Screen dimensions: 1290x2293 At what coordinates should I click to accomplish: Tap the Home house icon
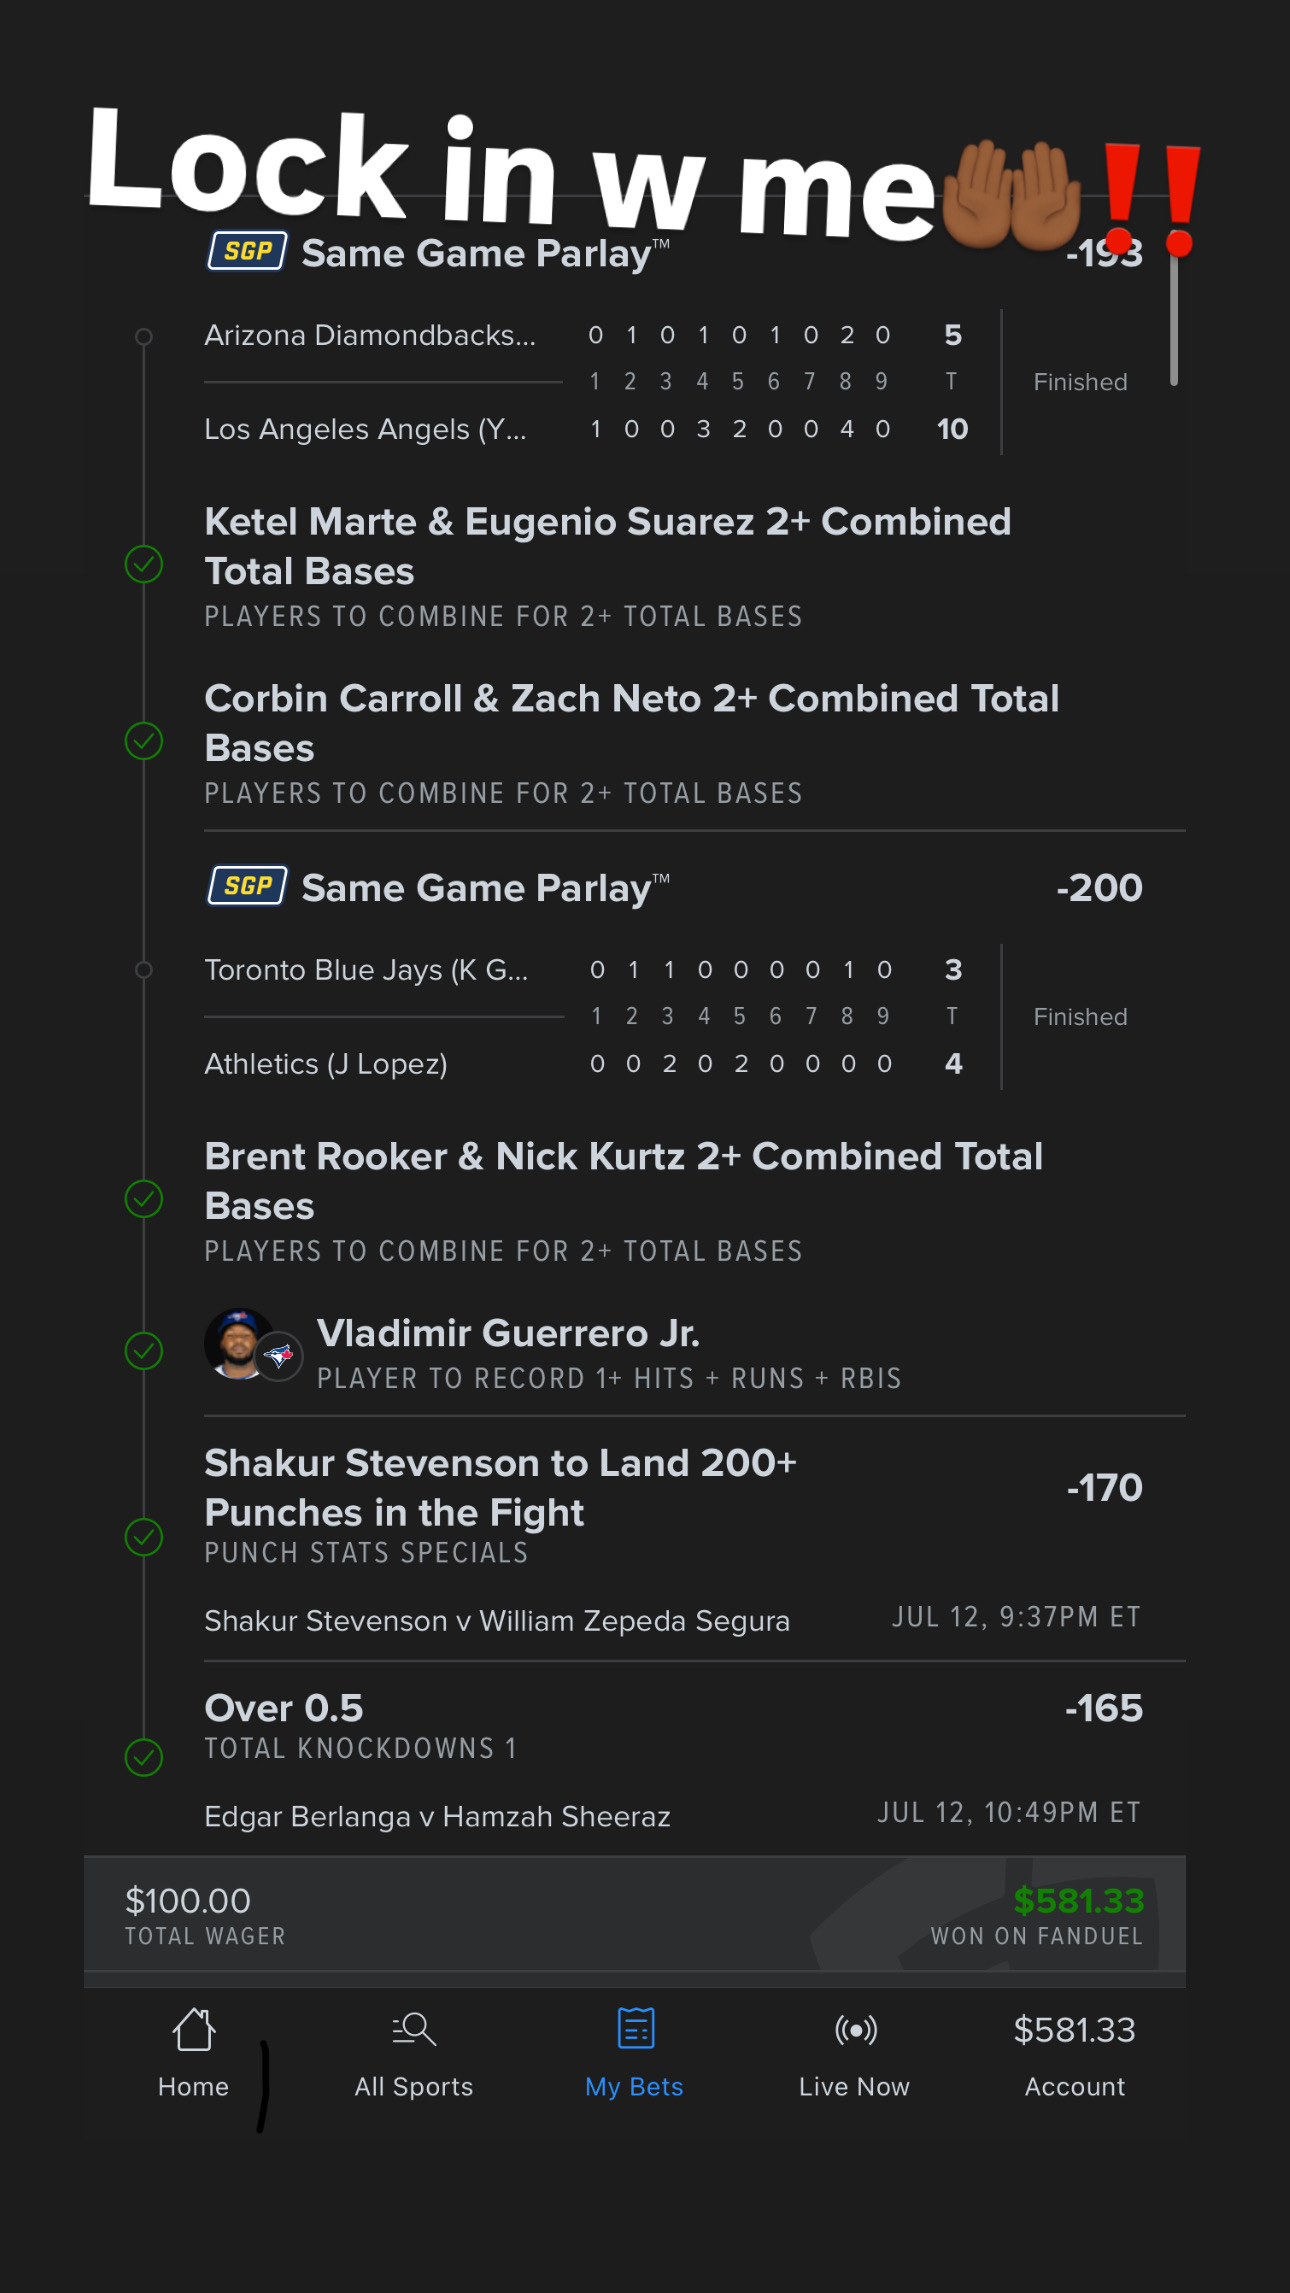(193, 2030)
